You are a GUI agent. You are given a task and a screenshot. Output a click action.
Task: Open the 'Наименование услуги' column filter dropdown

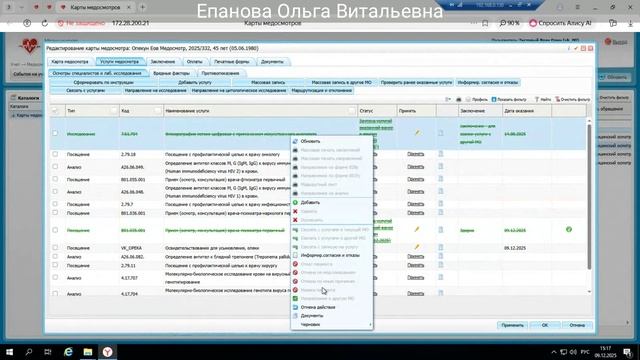351,111
